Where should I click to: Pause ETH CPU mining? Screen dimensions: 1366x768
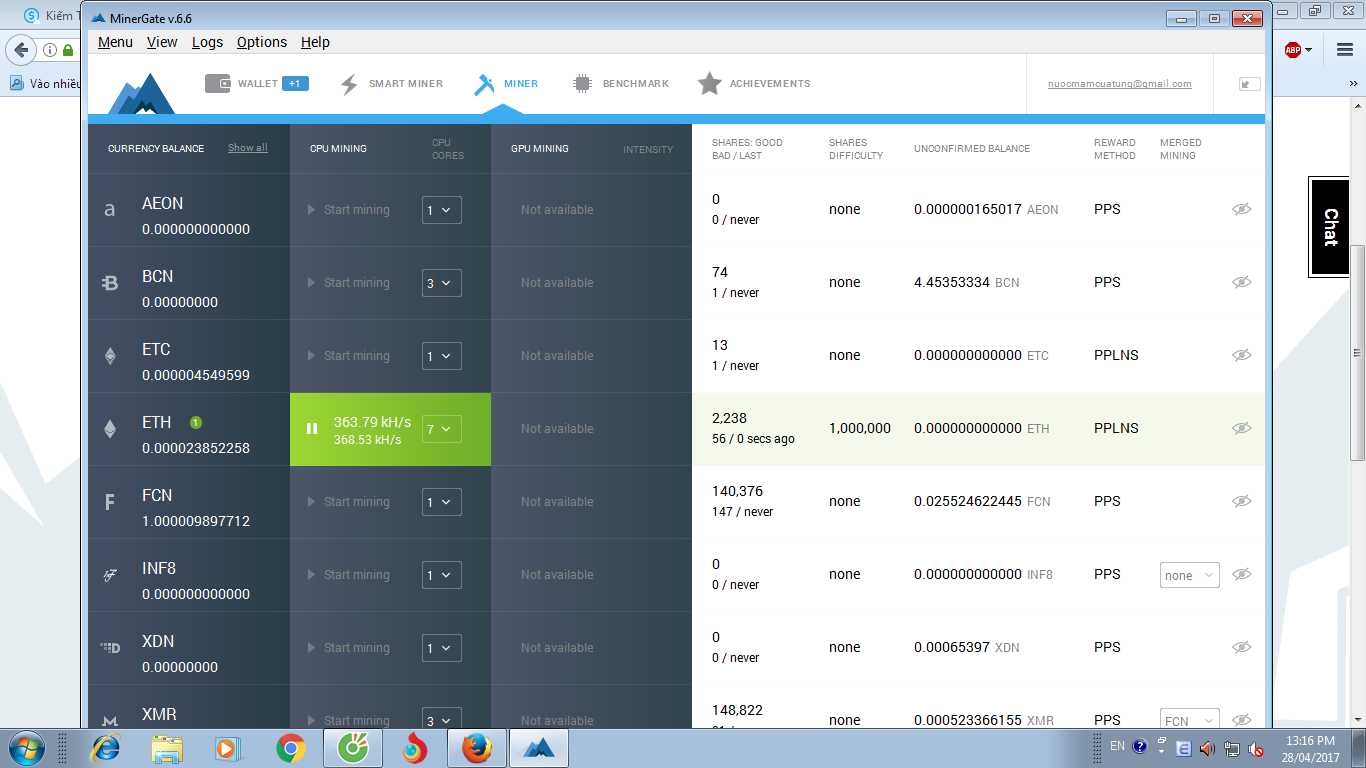pos(312,429)
